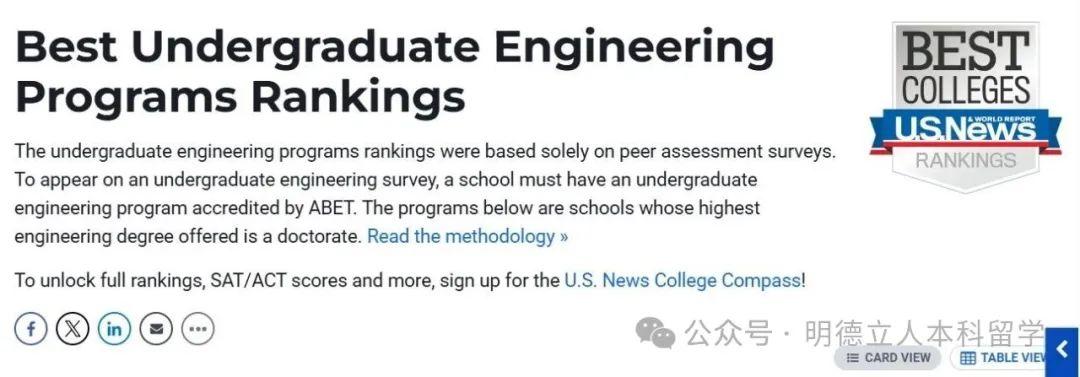Share the rankings on Facebook
Image resolution: width=1080 pixels, height=377 pixels.
(31, 329)
